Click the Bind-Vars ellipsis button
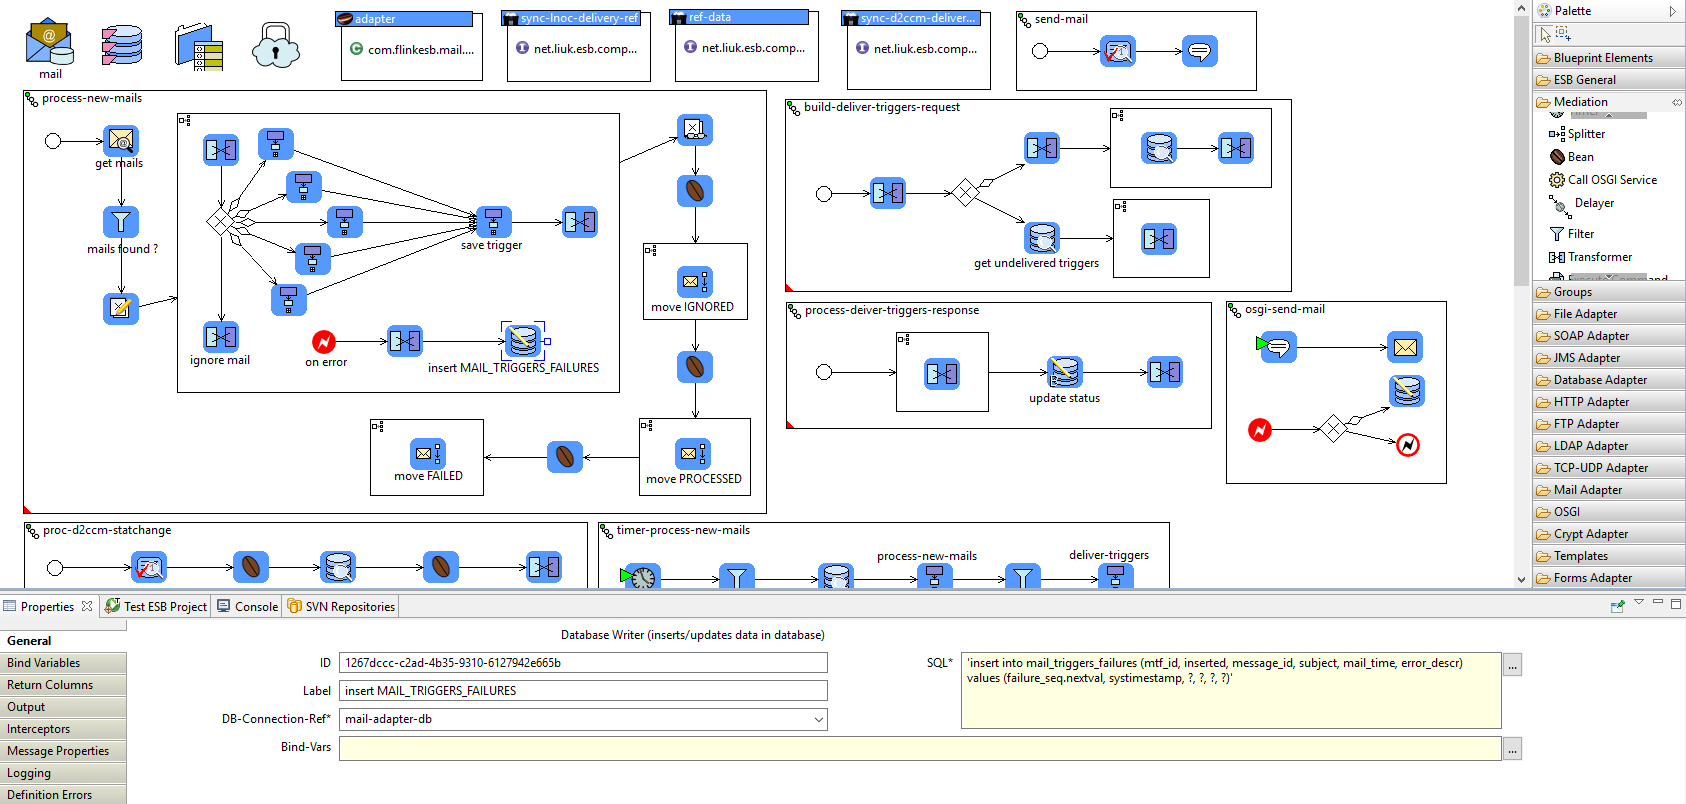The height and width of the screenshot is (804, 1686). point(1512,749)
